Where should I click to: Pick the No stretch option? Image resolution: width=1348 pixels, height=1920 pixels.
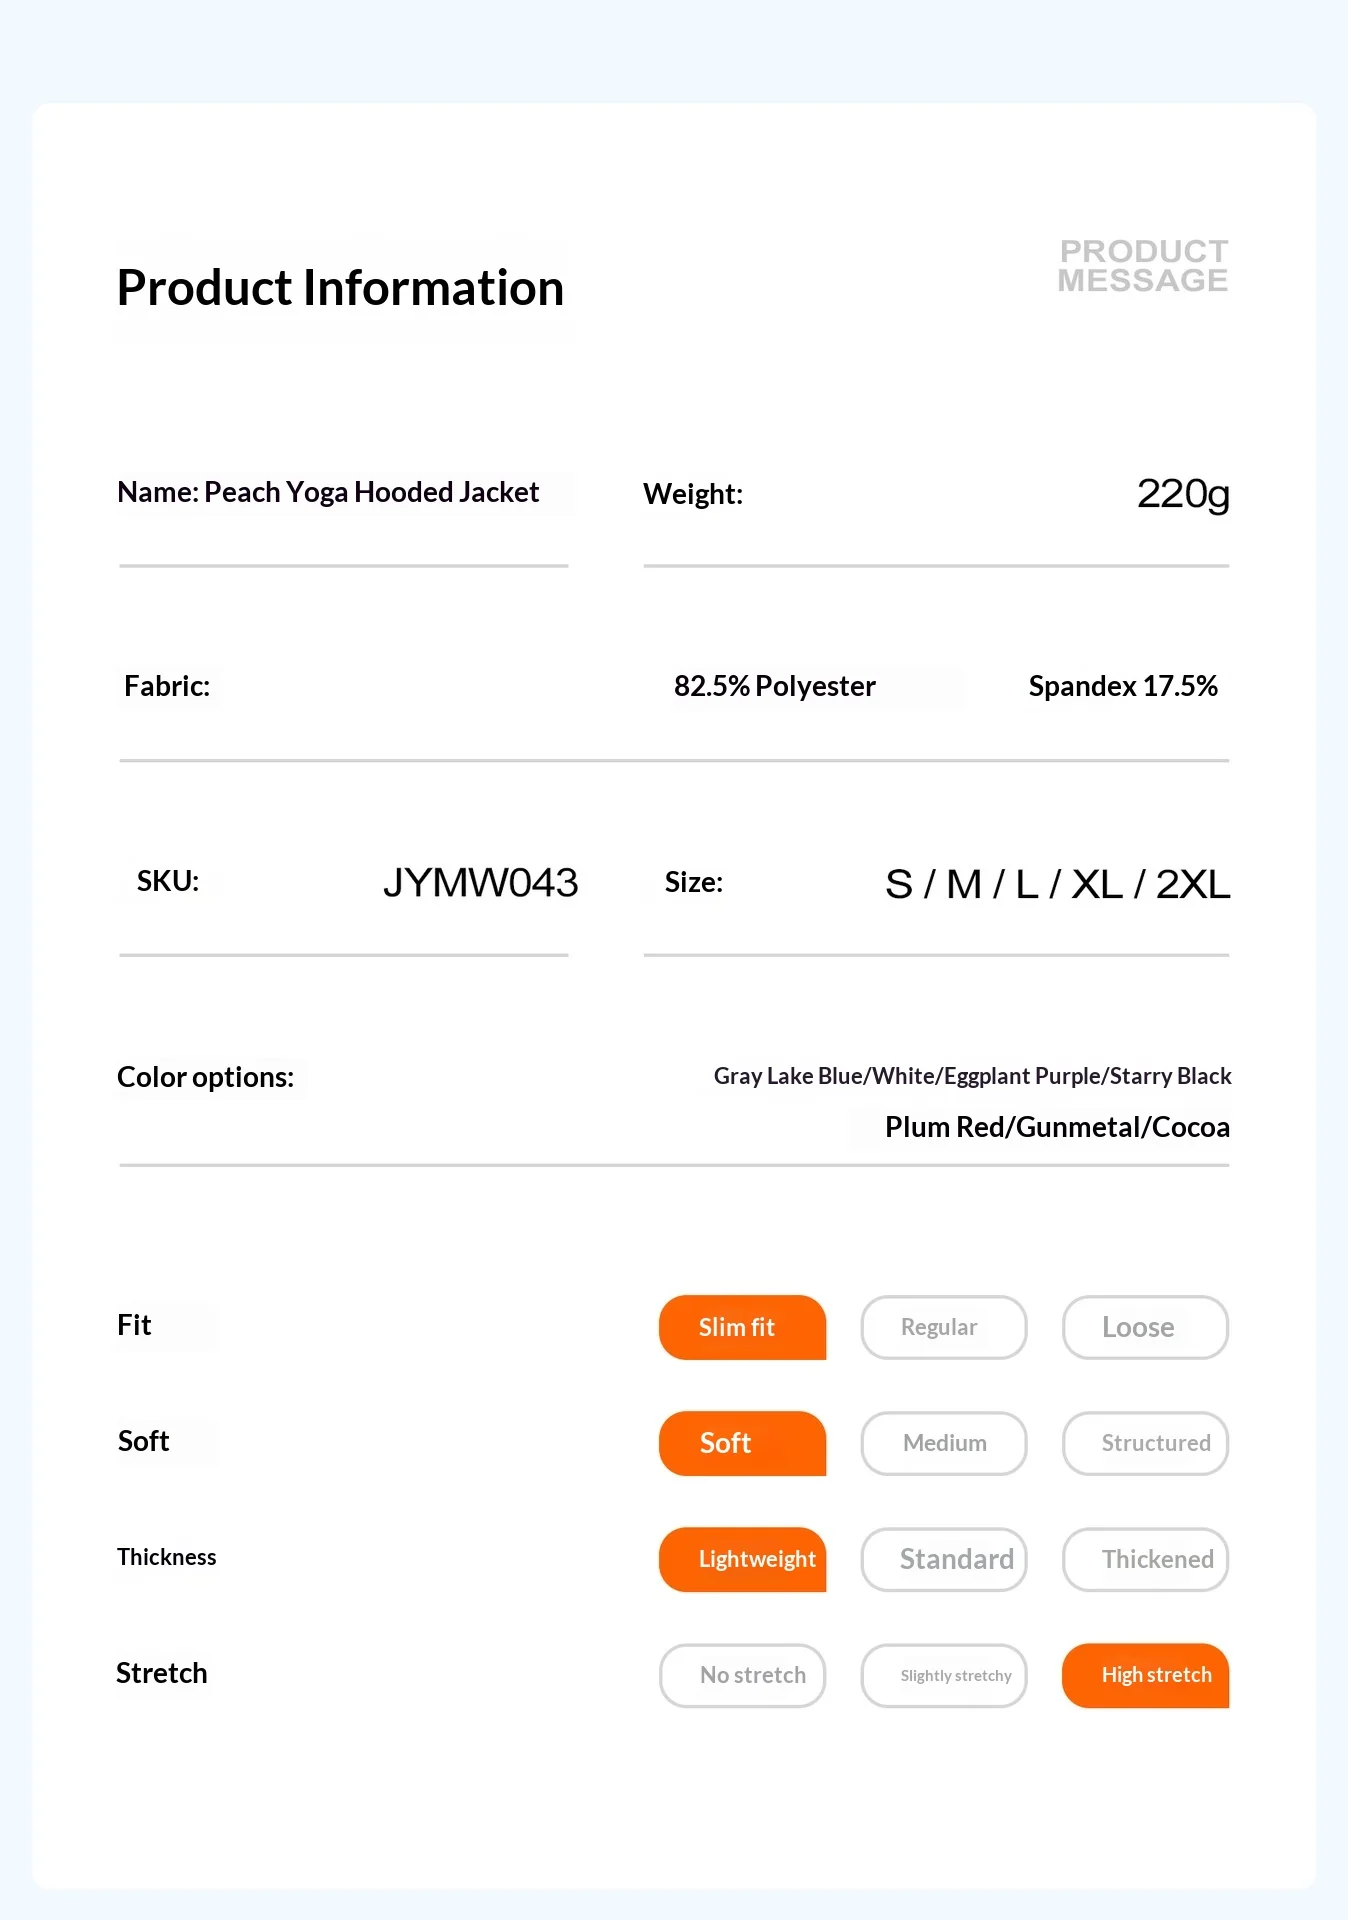742,1675
